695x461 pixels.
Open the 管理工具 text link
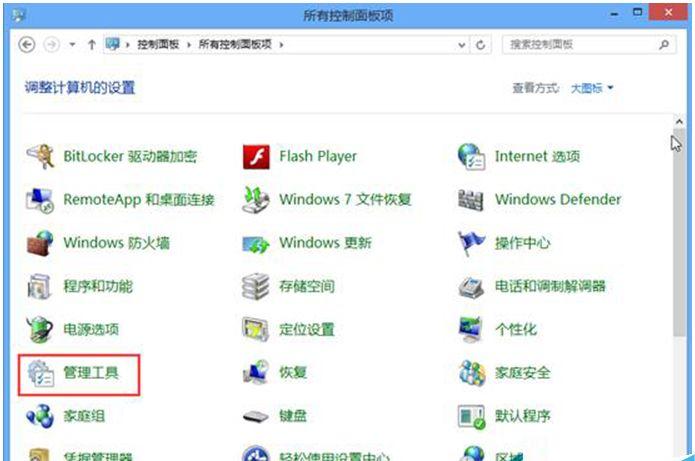click(91, 372)
